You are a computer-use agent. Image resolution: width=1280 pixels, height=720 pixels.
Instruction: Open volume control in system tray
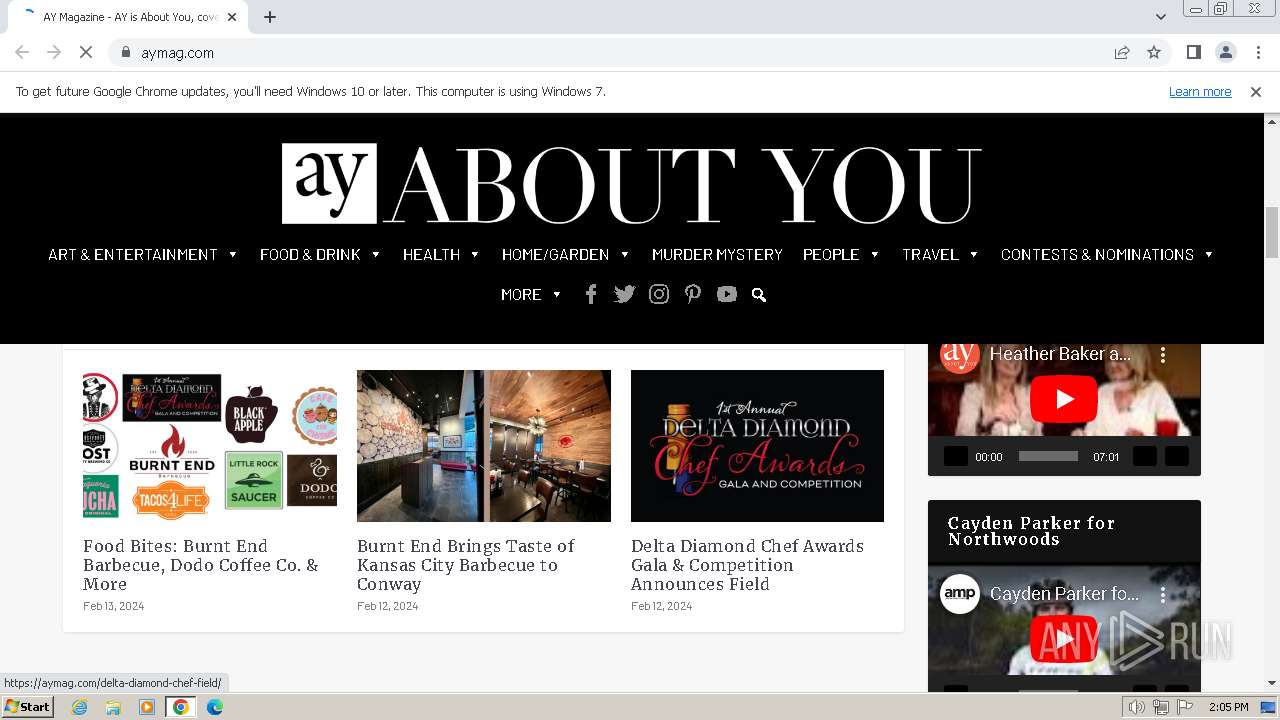(x=1137, y=707)
